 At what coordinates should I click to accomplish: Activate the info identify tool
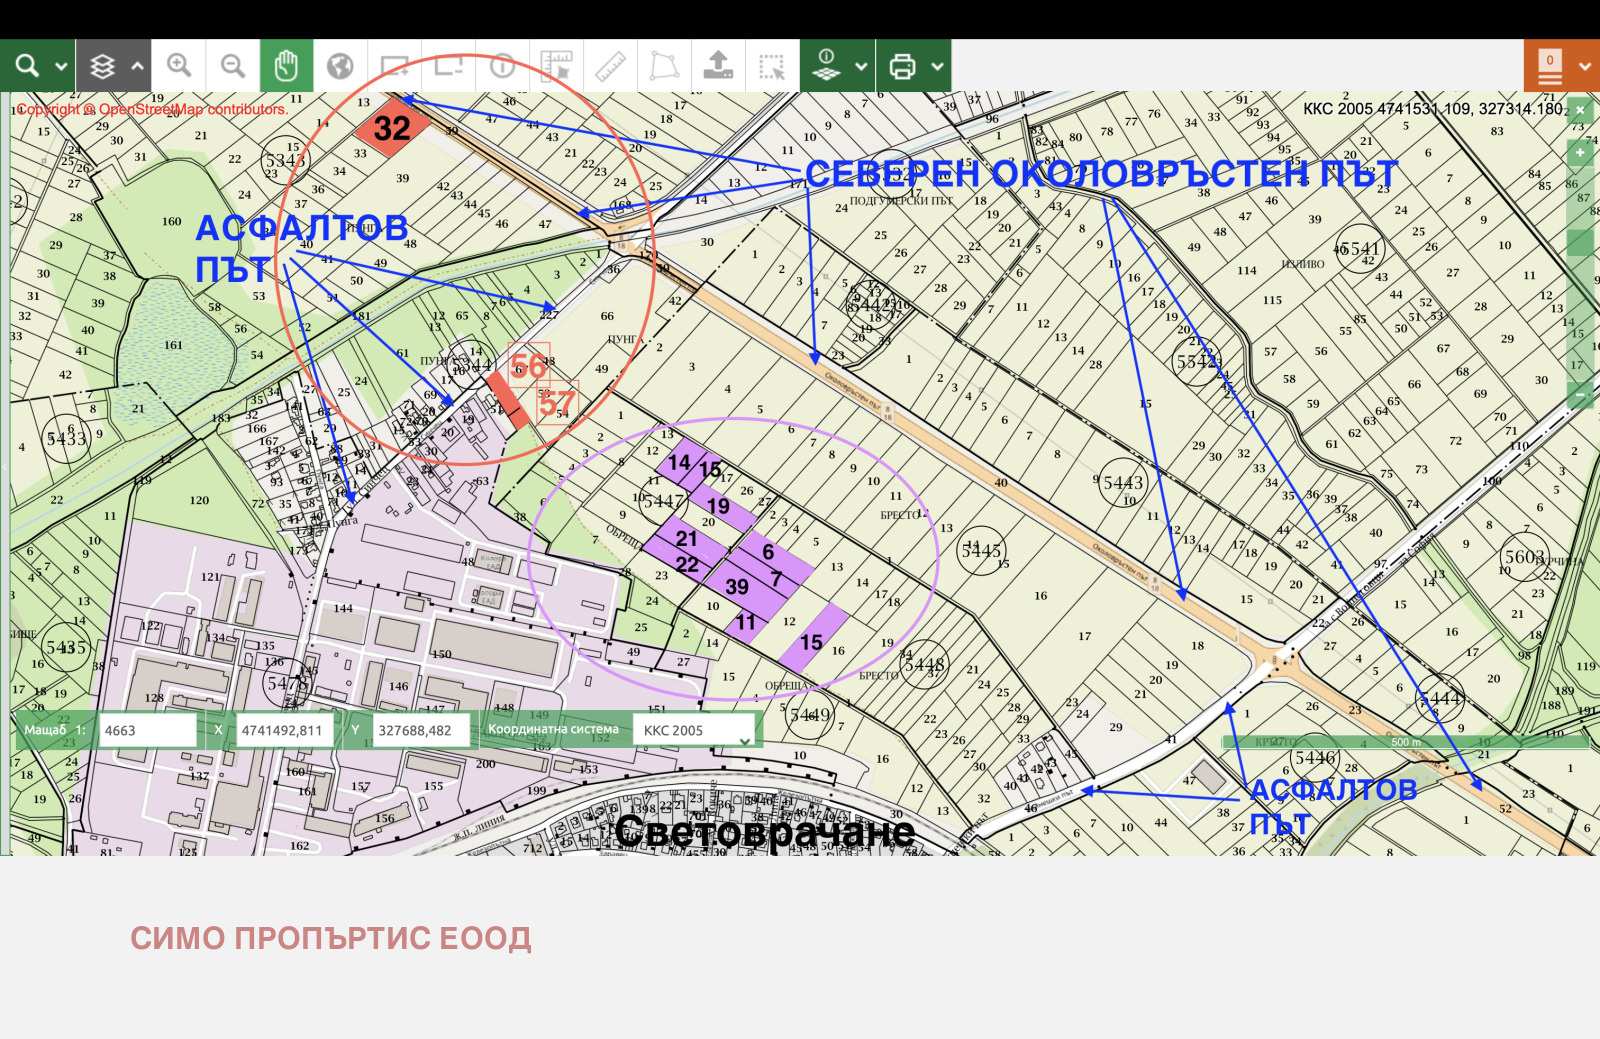coord(503,66)
